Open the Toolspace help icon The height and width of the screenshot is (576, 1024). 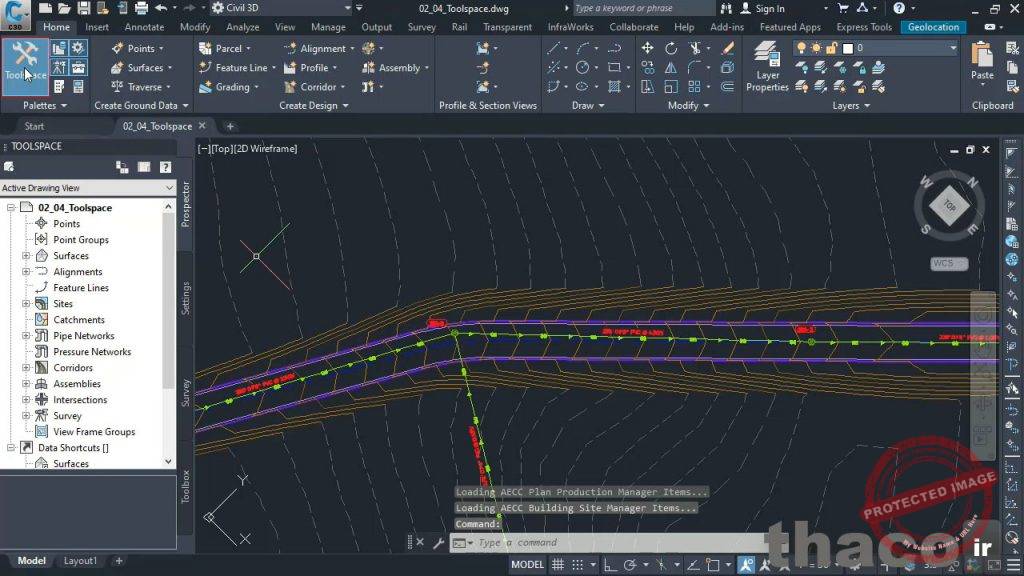pyautogui.click(x=165, y=167)
